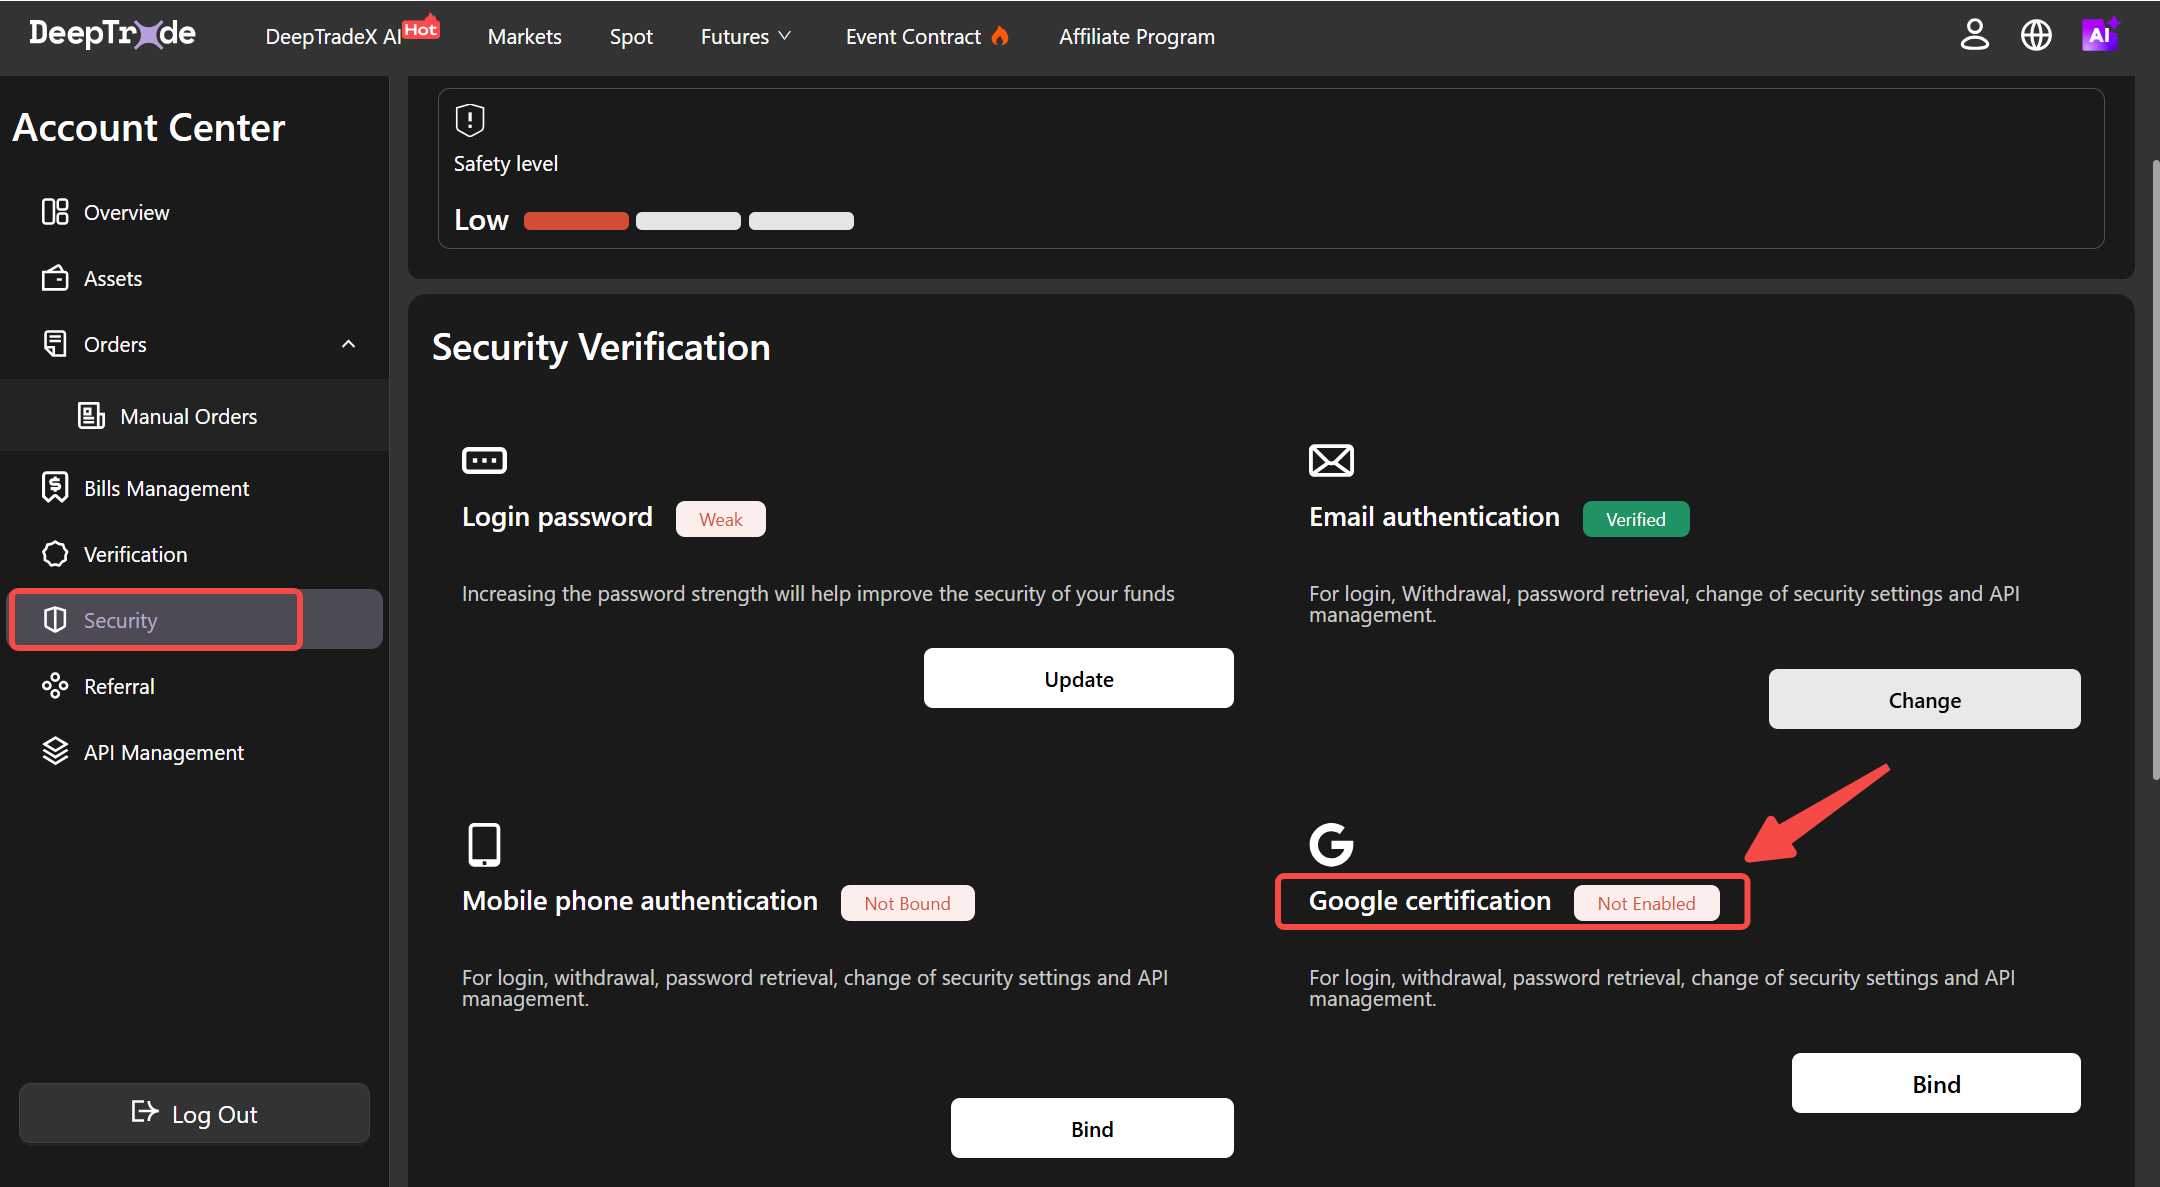This screenshot has width=2160, height=1187.
Task: Click the Mobile phone authentication label
Action: 640,901
